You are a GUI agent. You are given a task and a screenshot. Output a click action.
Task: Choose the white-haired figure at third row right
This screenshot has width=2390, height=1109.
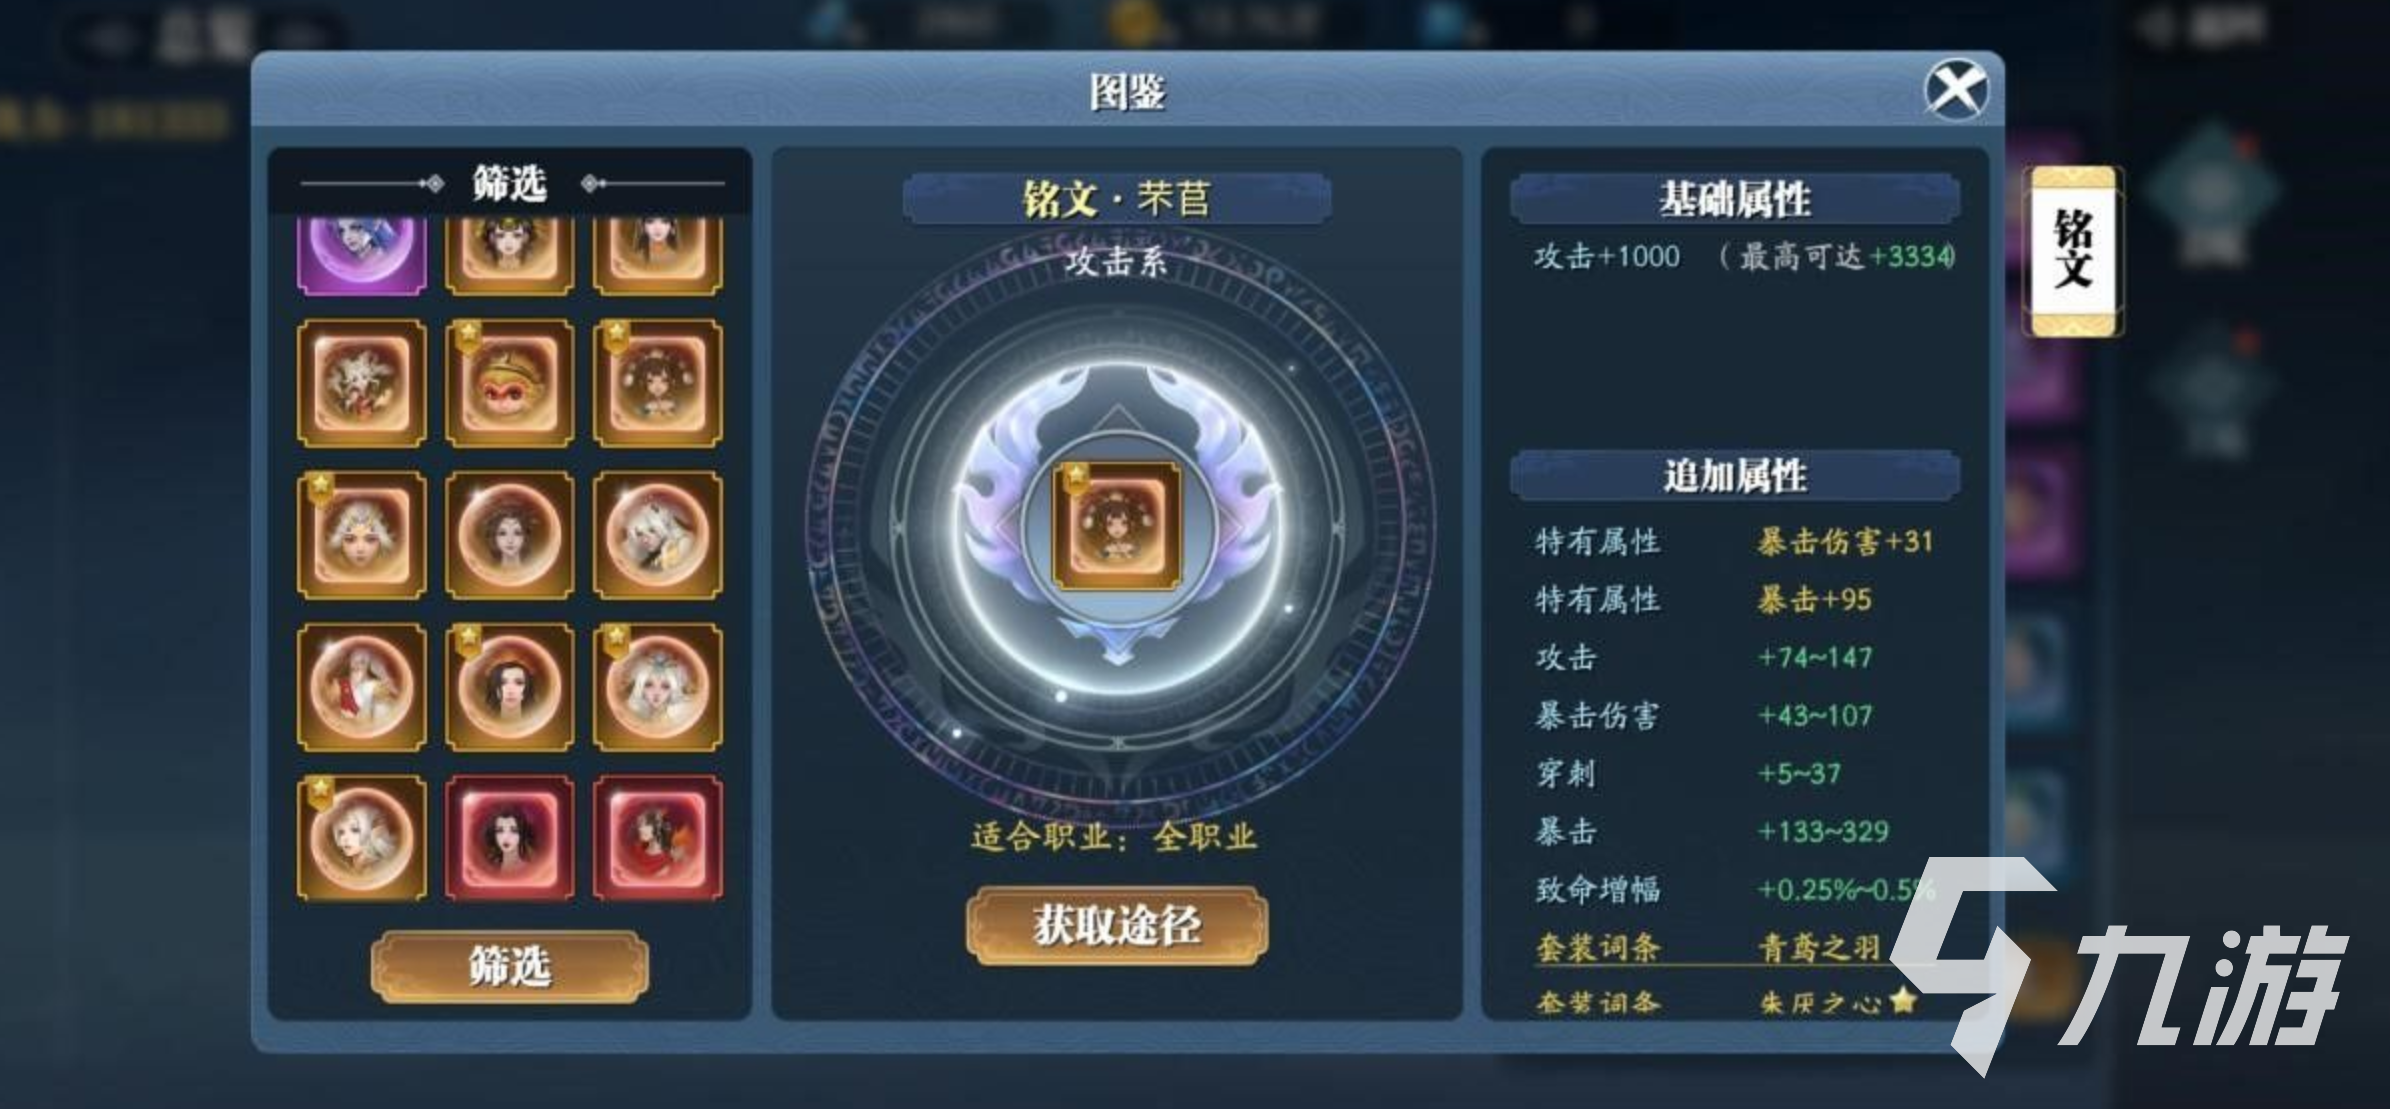(657, 535)
